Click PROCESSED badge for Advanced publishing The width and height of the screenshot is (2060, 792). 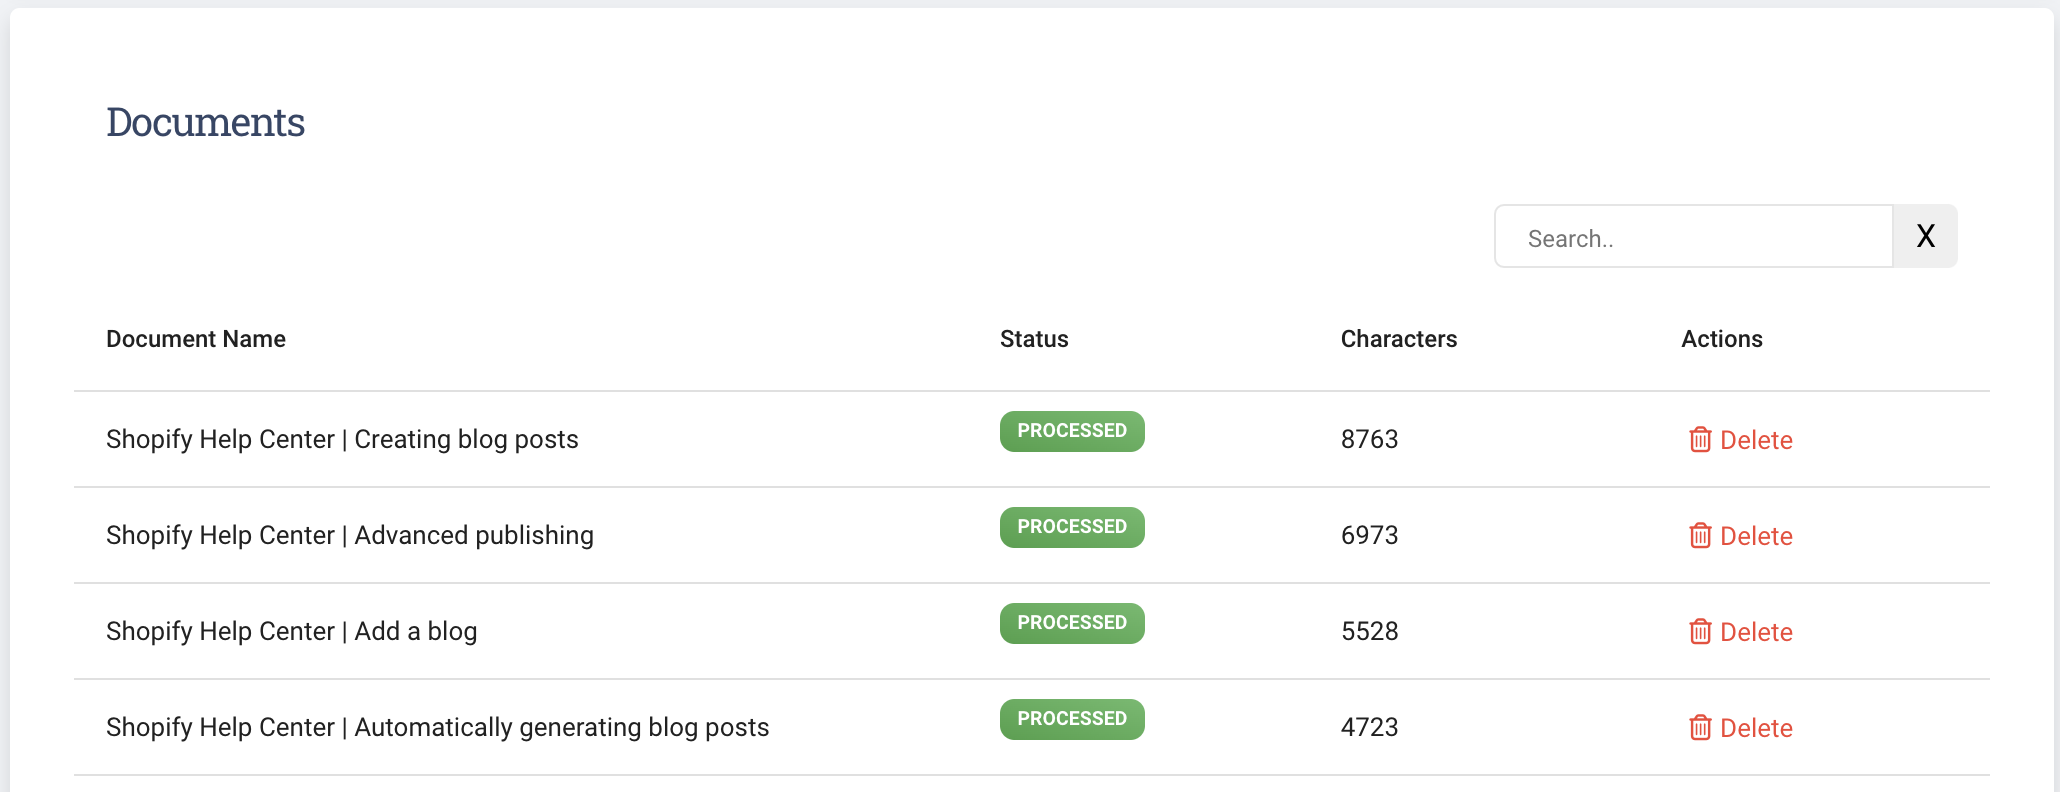coord(1072,527)
